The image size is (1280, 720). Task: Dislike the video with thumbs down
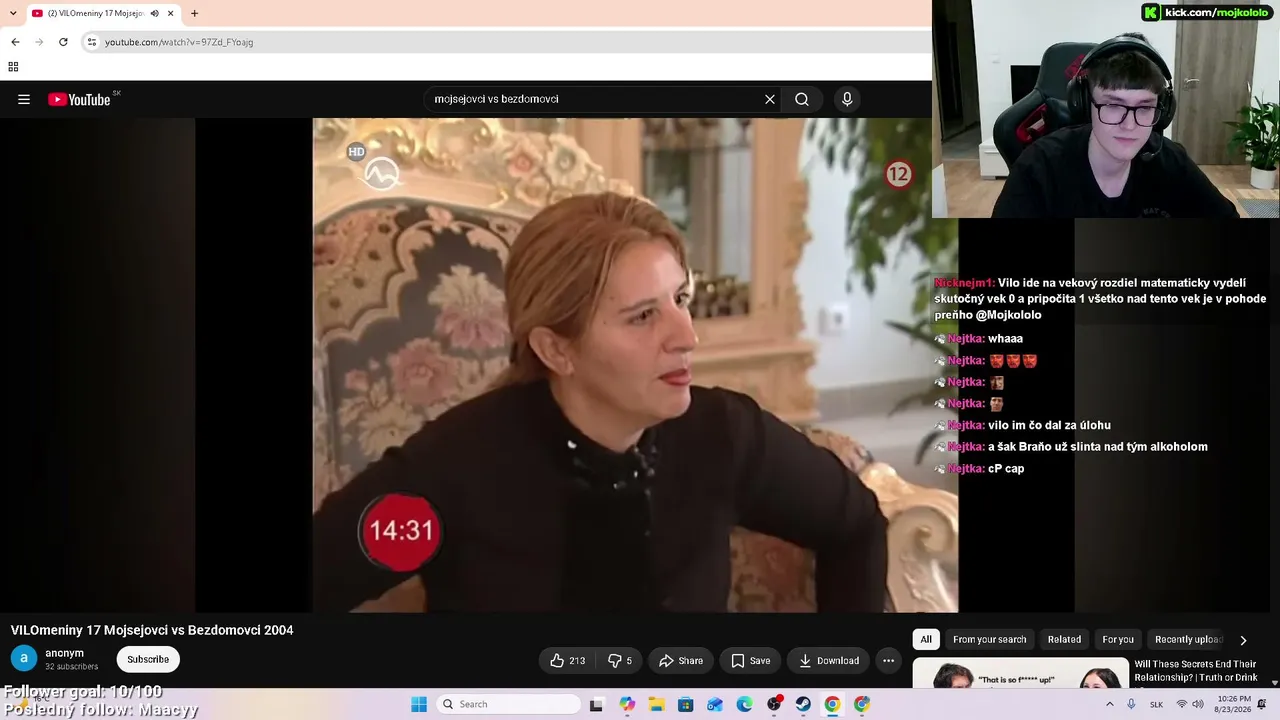(x=620, y=660)
